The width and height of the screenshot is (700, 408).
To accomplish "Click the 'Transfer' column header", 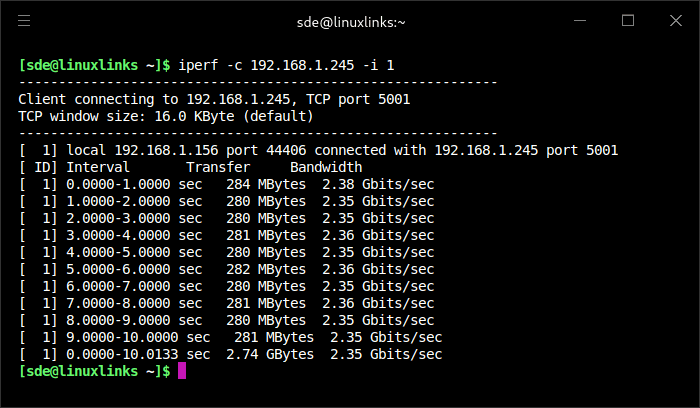I will pos(218,167).
